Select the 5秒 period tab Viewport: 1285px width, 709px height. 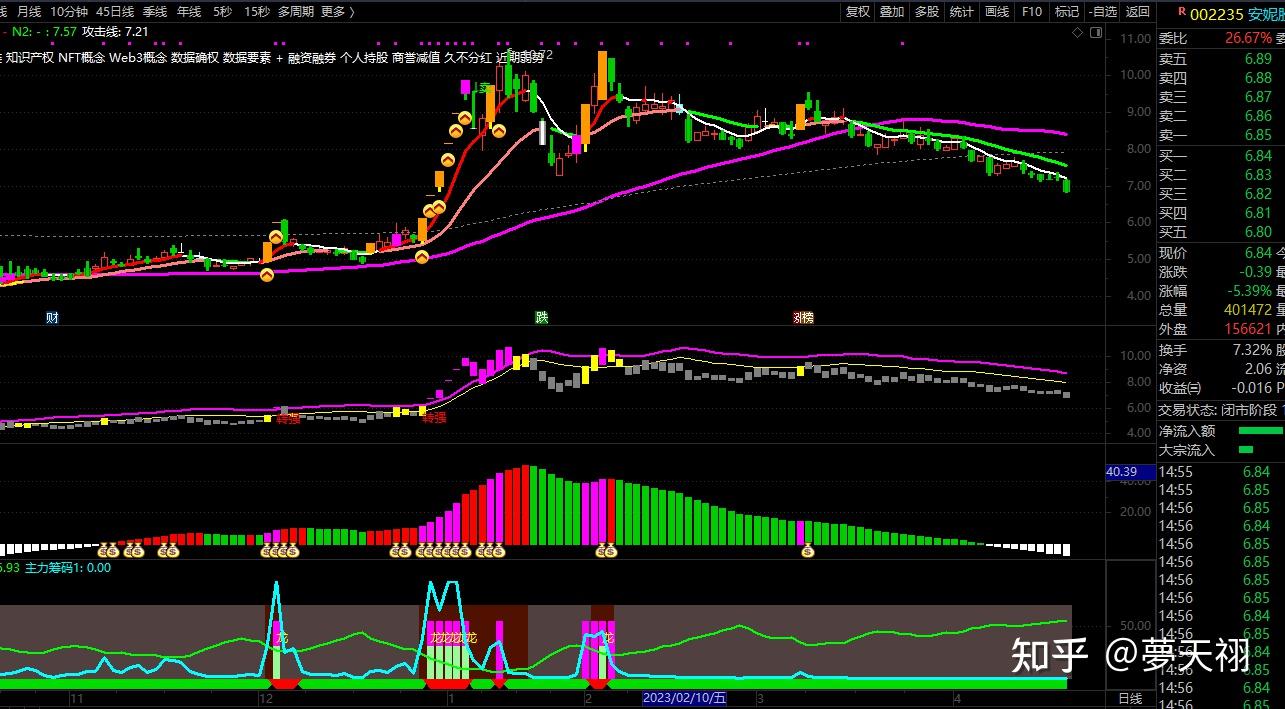pyautogui.click(x=222, y=11)
